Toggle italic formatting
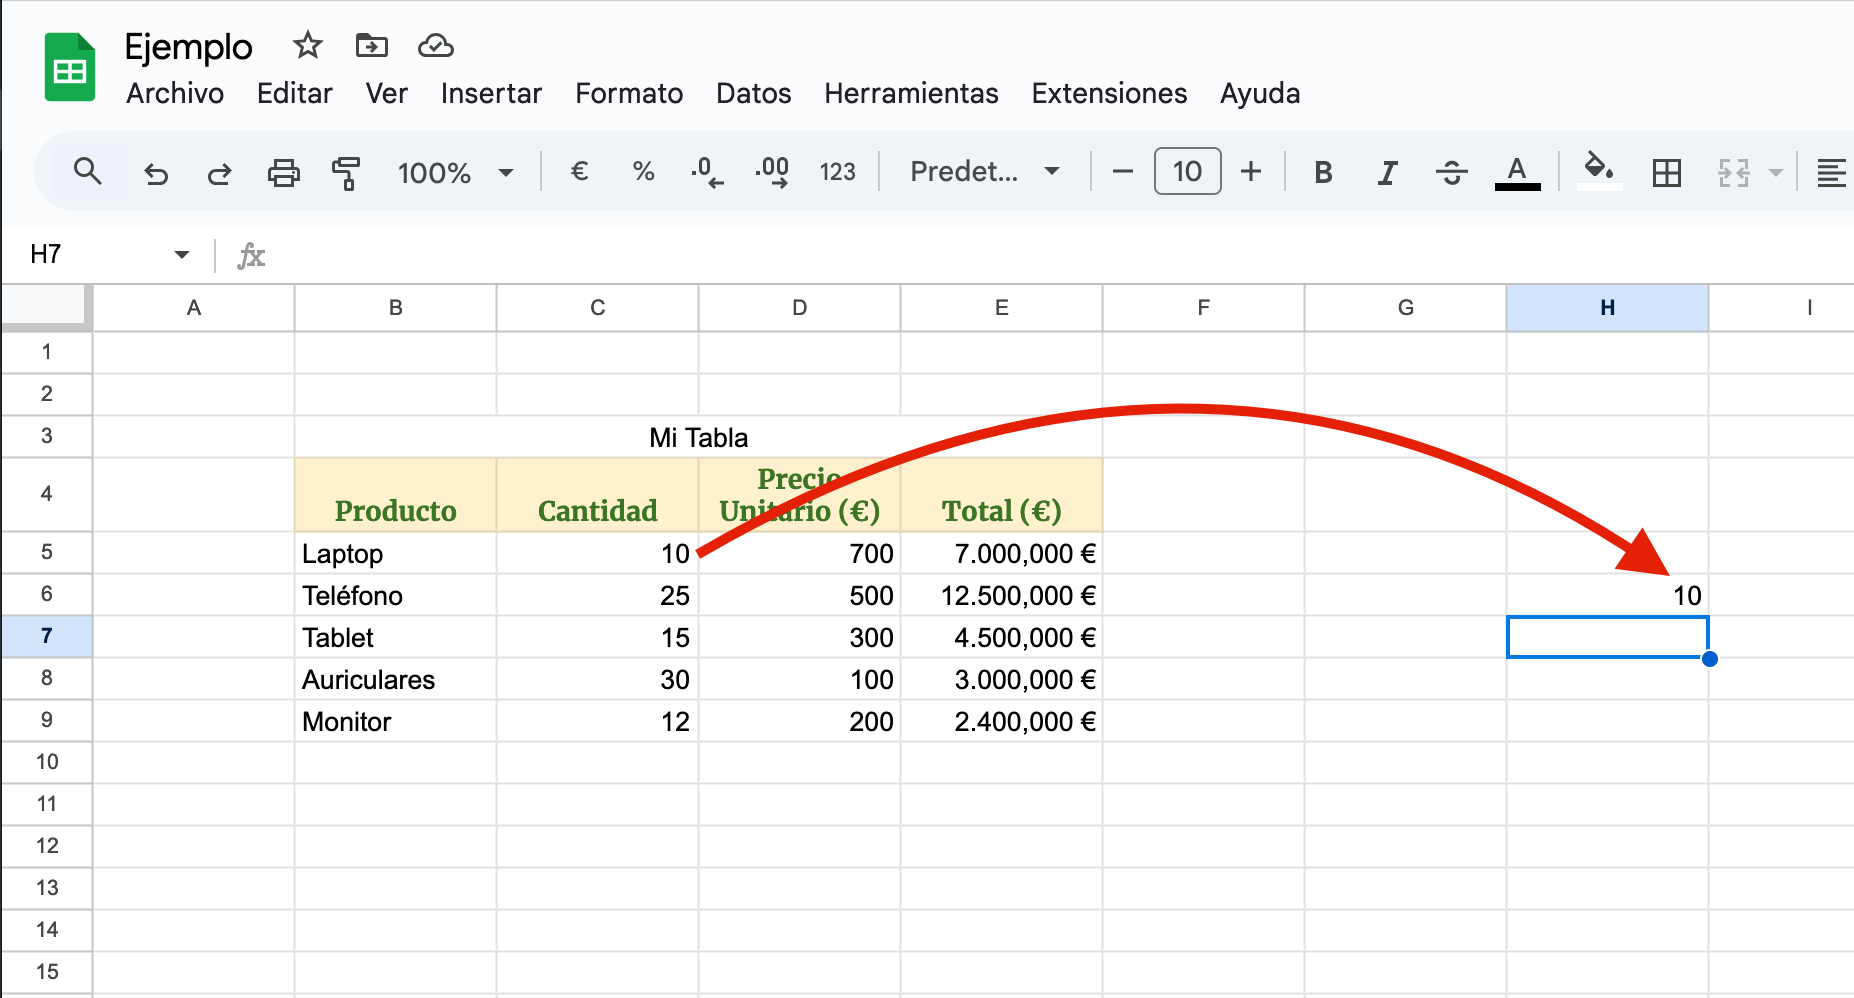1854x998 pixels. (x=1387, y=173)
